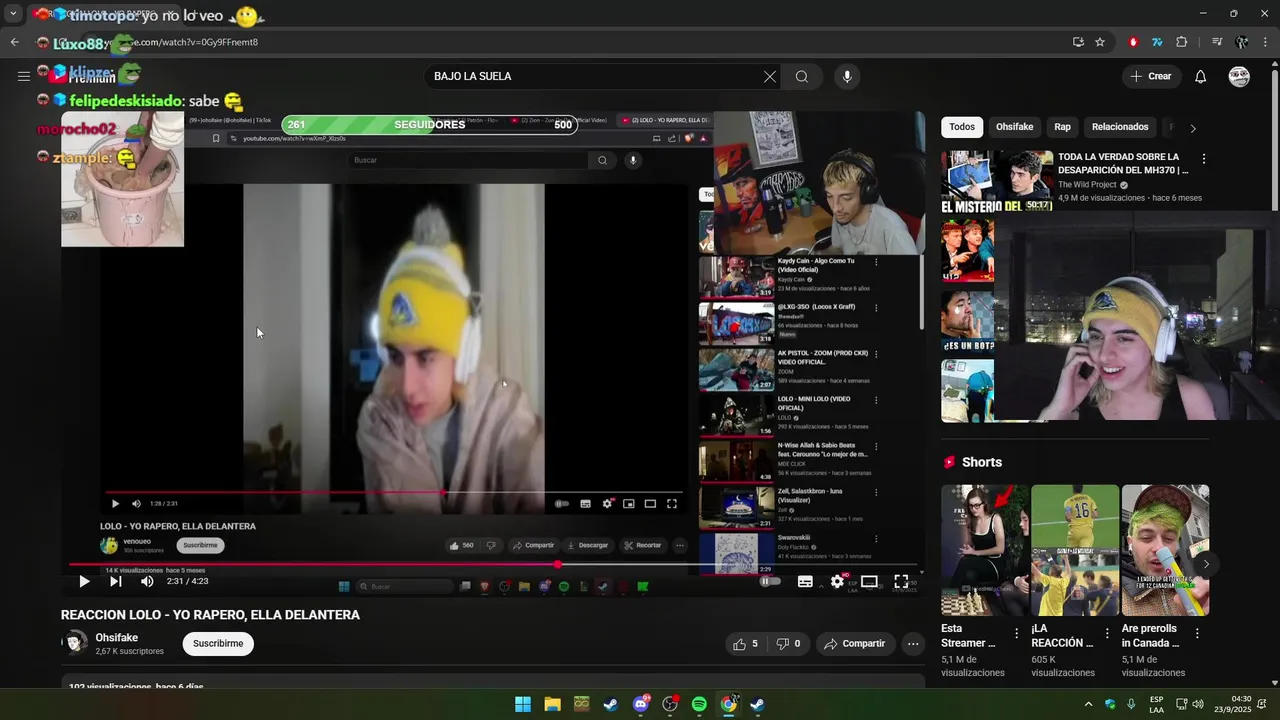
Task: Click the red adblock extension icon
Action: (1133, 42)
